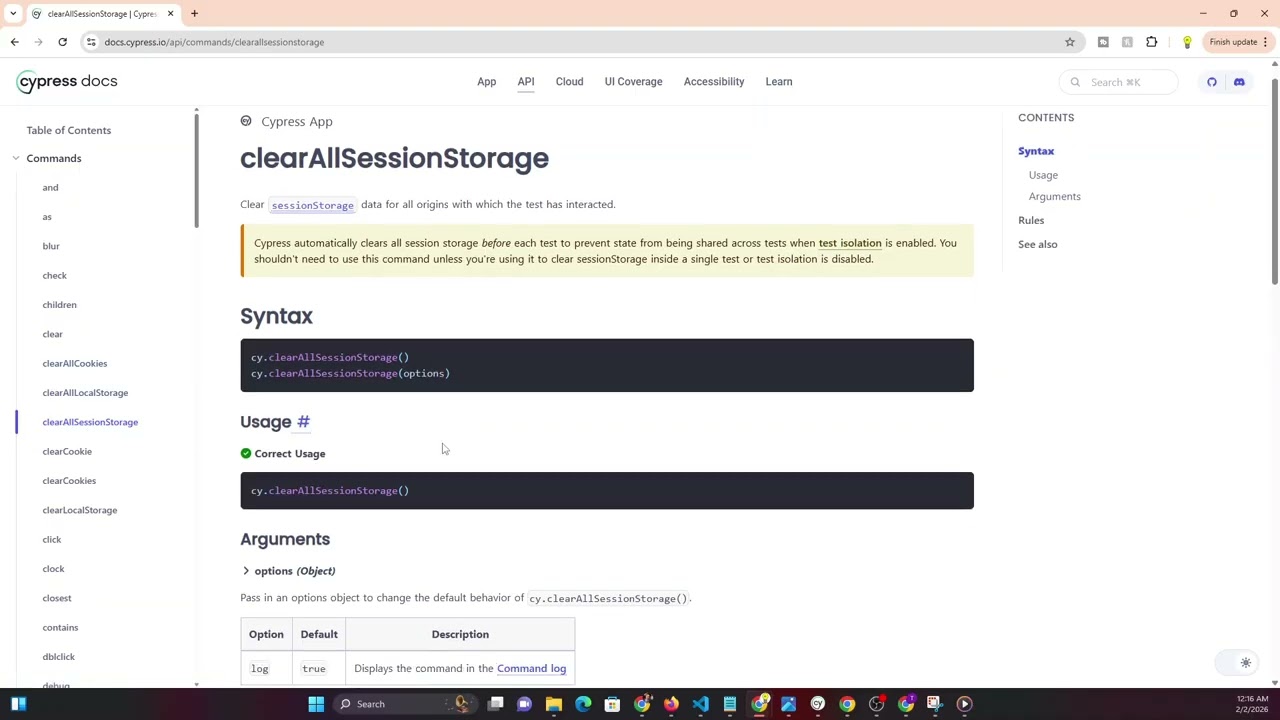Go to the Cloud nav tab
Screen dimensions: 1280x720
569,82
